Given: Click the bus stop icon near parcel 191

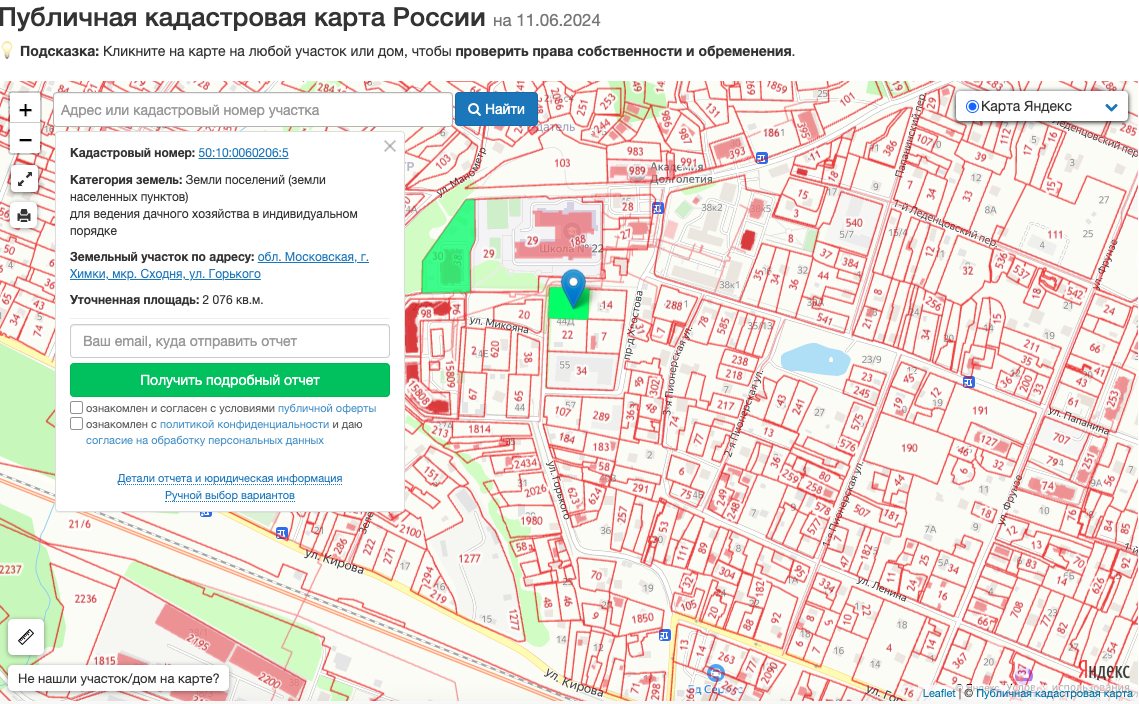Looking at the screenshot, I should coord(968,382).
